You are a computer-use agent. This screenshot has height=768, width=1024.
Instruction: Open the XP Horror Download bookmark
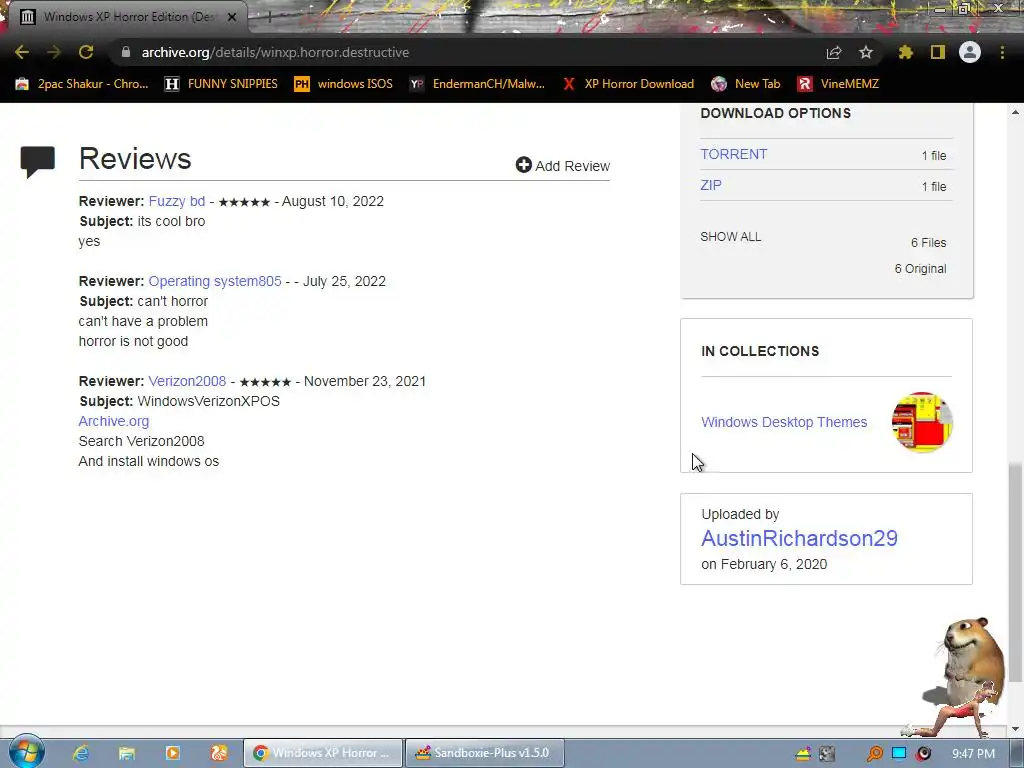pyautogui.click(x=628, y=84)
